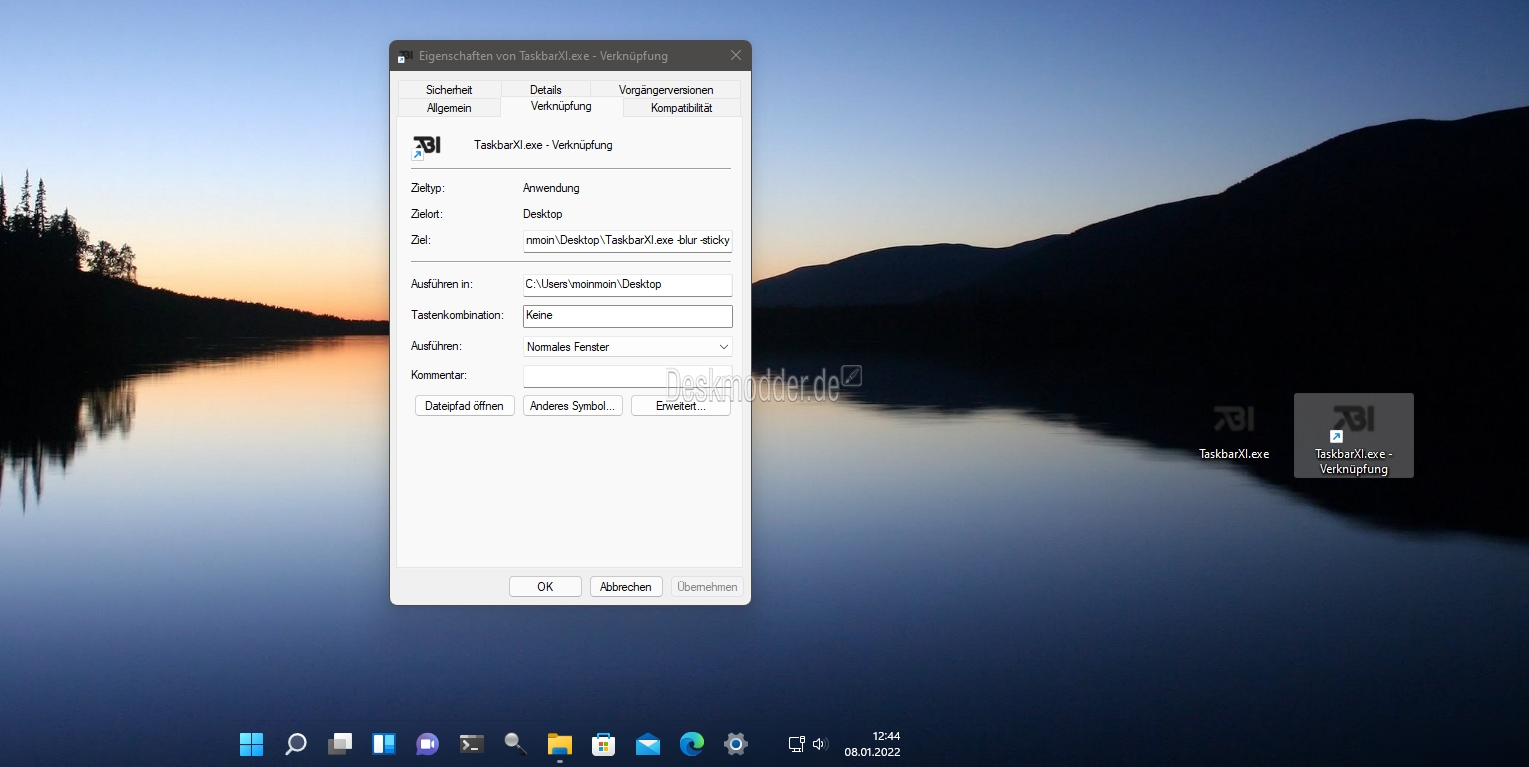Open Settings gear in taskbar
The height and width of the screenshot is (767, 1529).
736,744
